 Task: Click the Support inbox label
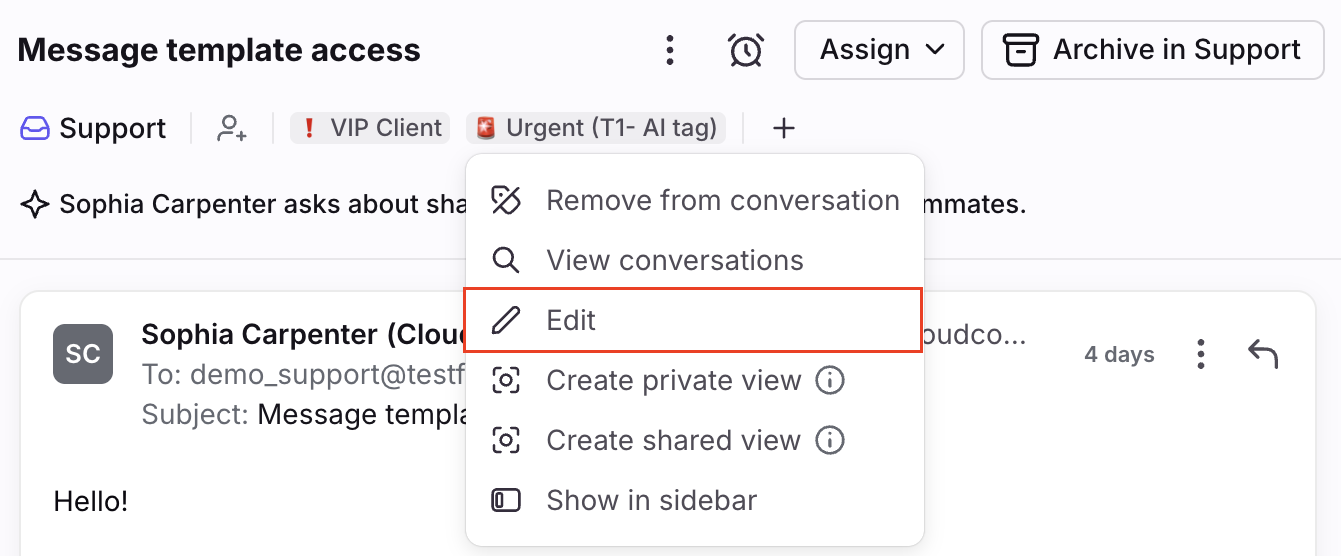(x=93, y=128)
